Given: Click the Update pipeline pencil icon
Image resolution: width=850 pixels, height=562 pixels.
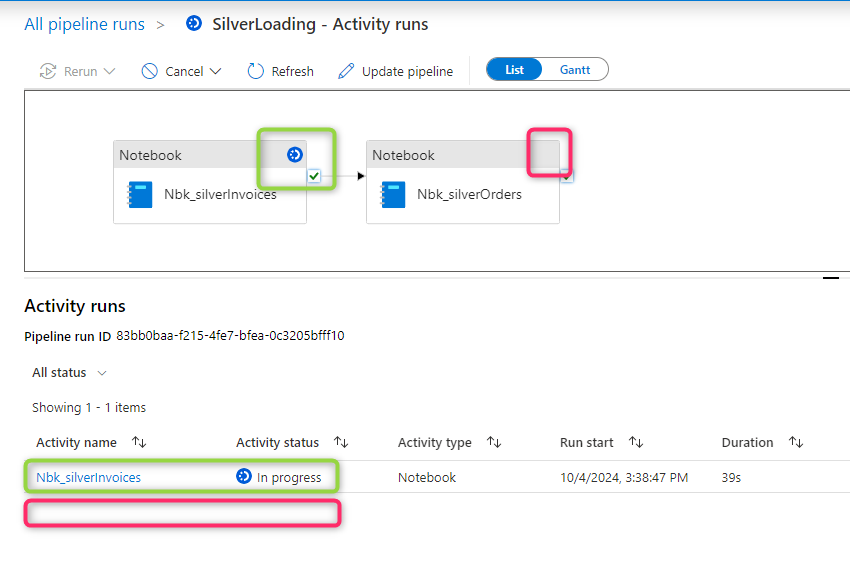Looking at the screenshot, I should (346, 71).
